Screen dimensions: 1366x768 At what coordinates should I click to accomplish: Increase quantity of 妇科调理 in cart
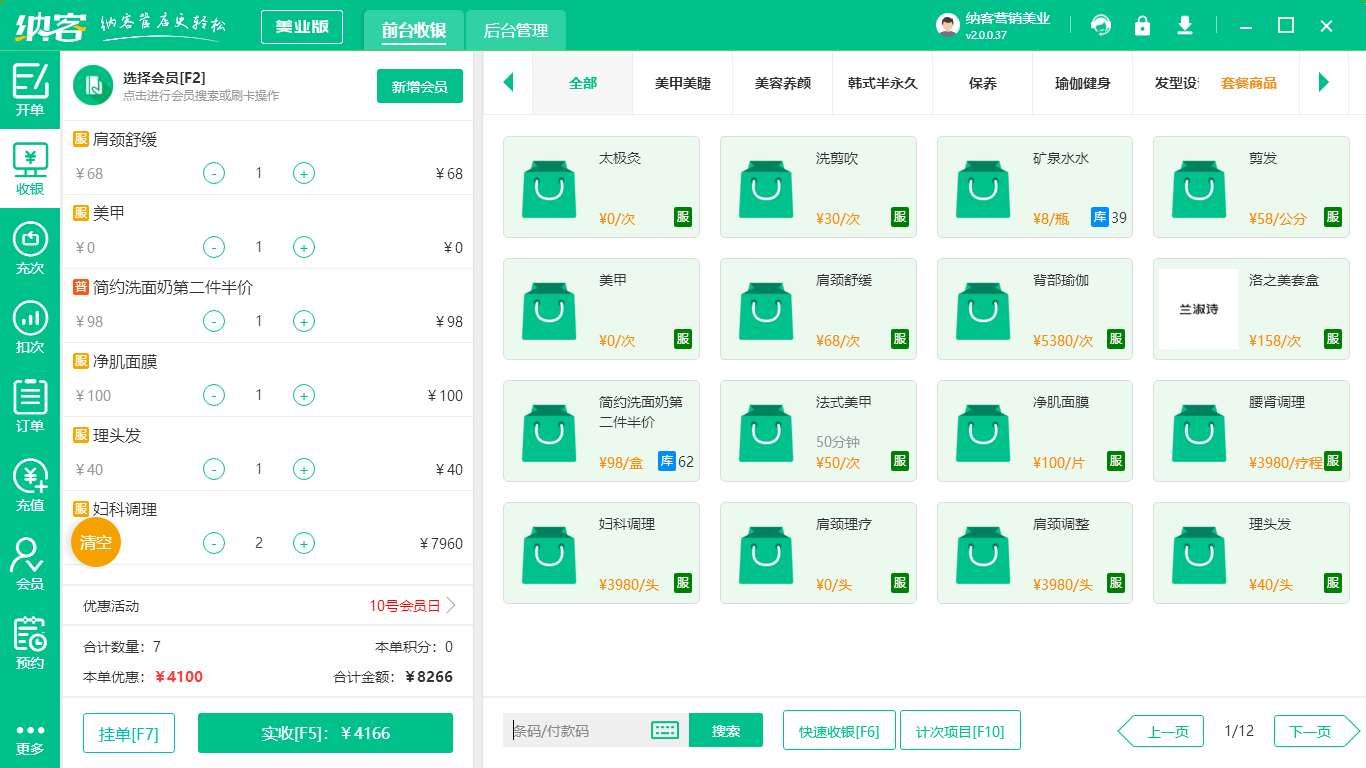coord(304,543)
